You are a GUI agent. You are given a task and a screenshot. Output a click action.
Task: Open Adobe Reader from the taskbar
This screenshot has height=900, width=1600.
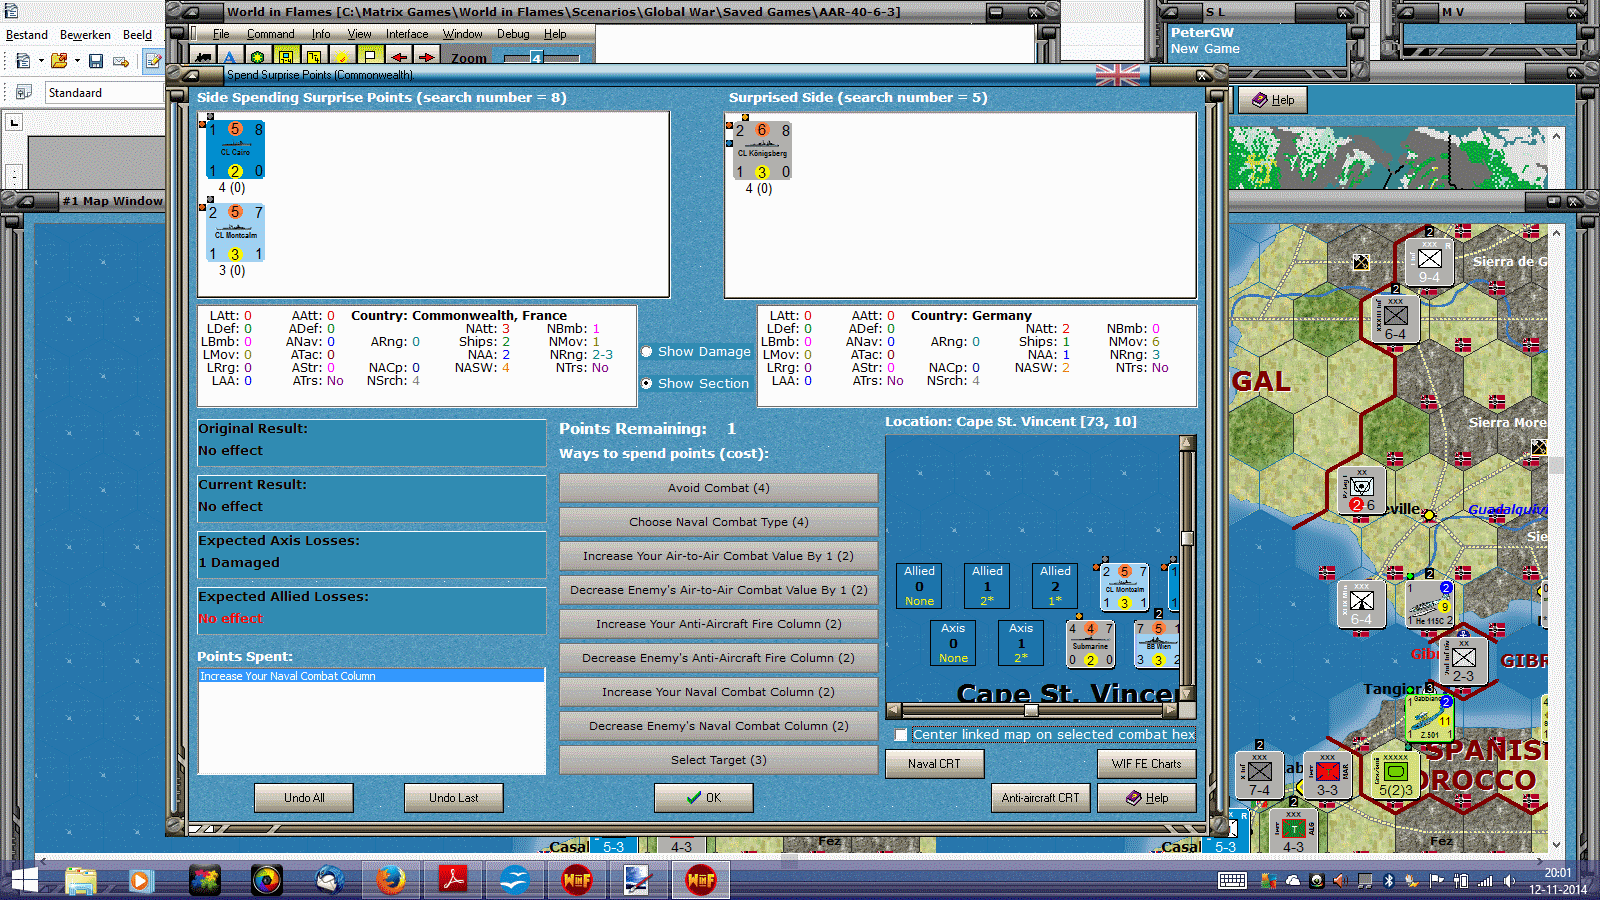click(x=453, y=880)
